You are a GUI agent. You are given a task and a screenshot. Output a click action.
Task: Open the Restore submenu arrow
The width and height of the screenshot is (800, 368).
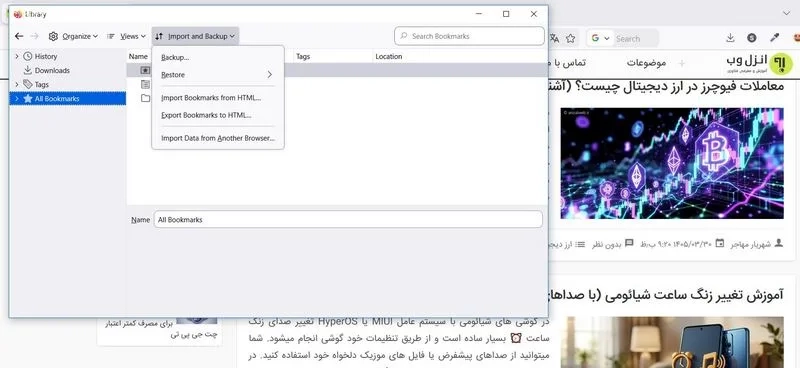click(x=269, y=75)
